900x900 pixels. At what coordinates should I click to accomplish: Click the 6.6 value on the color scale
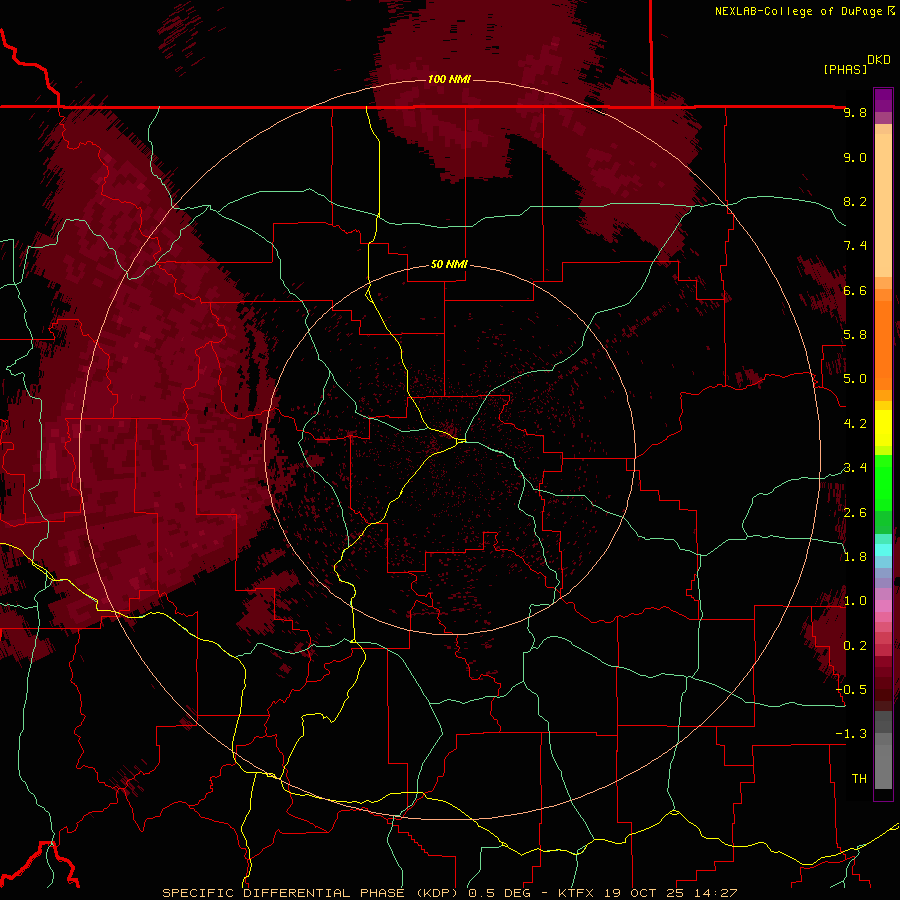point(855,290)
